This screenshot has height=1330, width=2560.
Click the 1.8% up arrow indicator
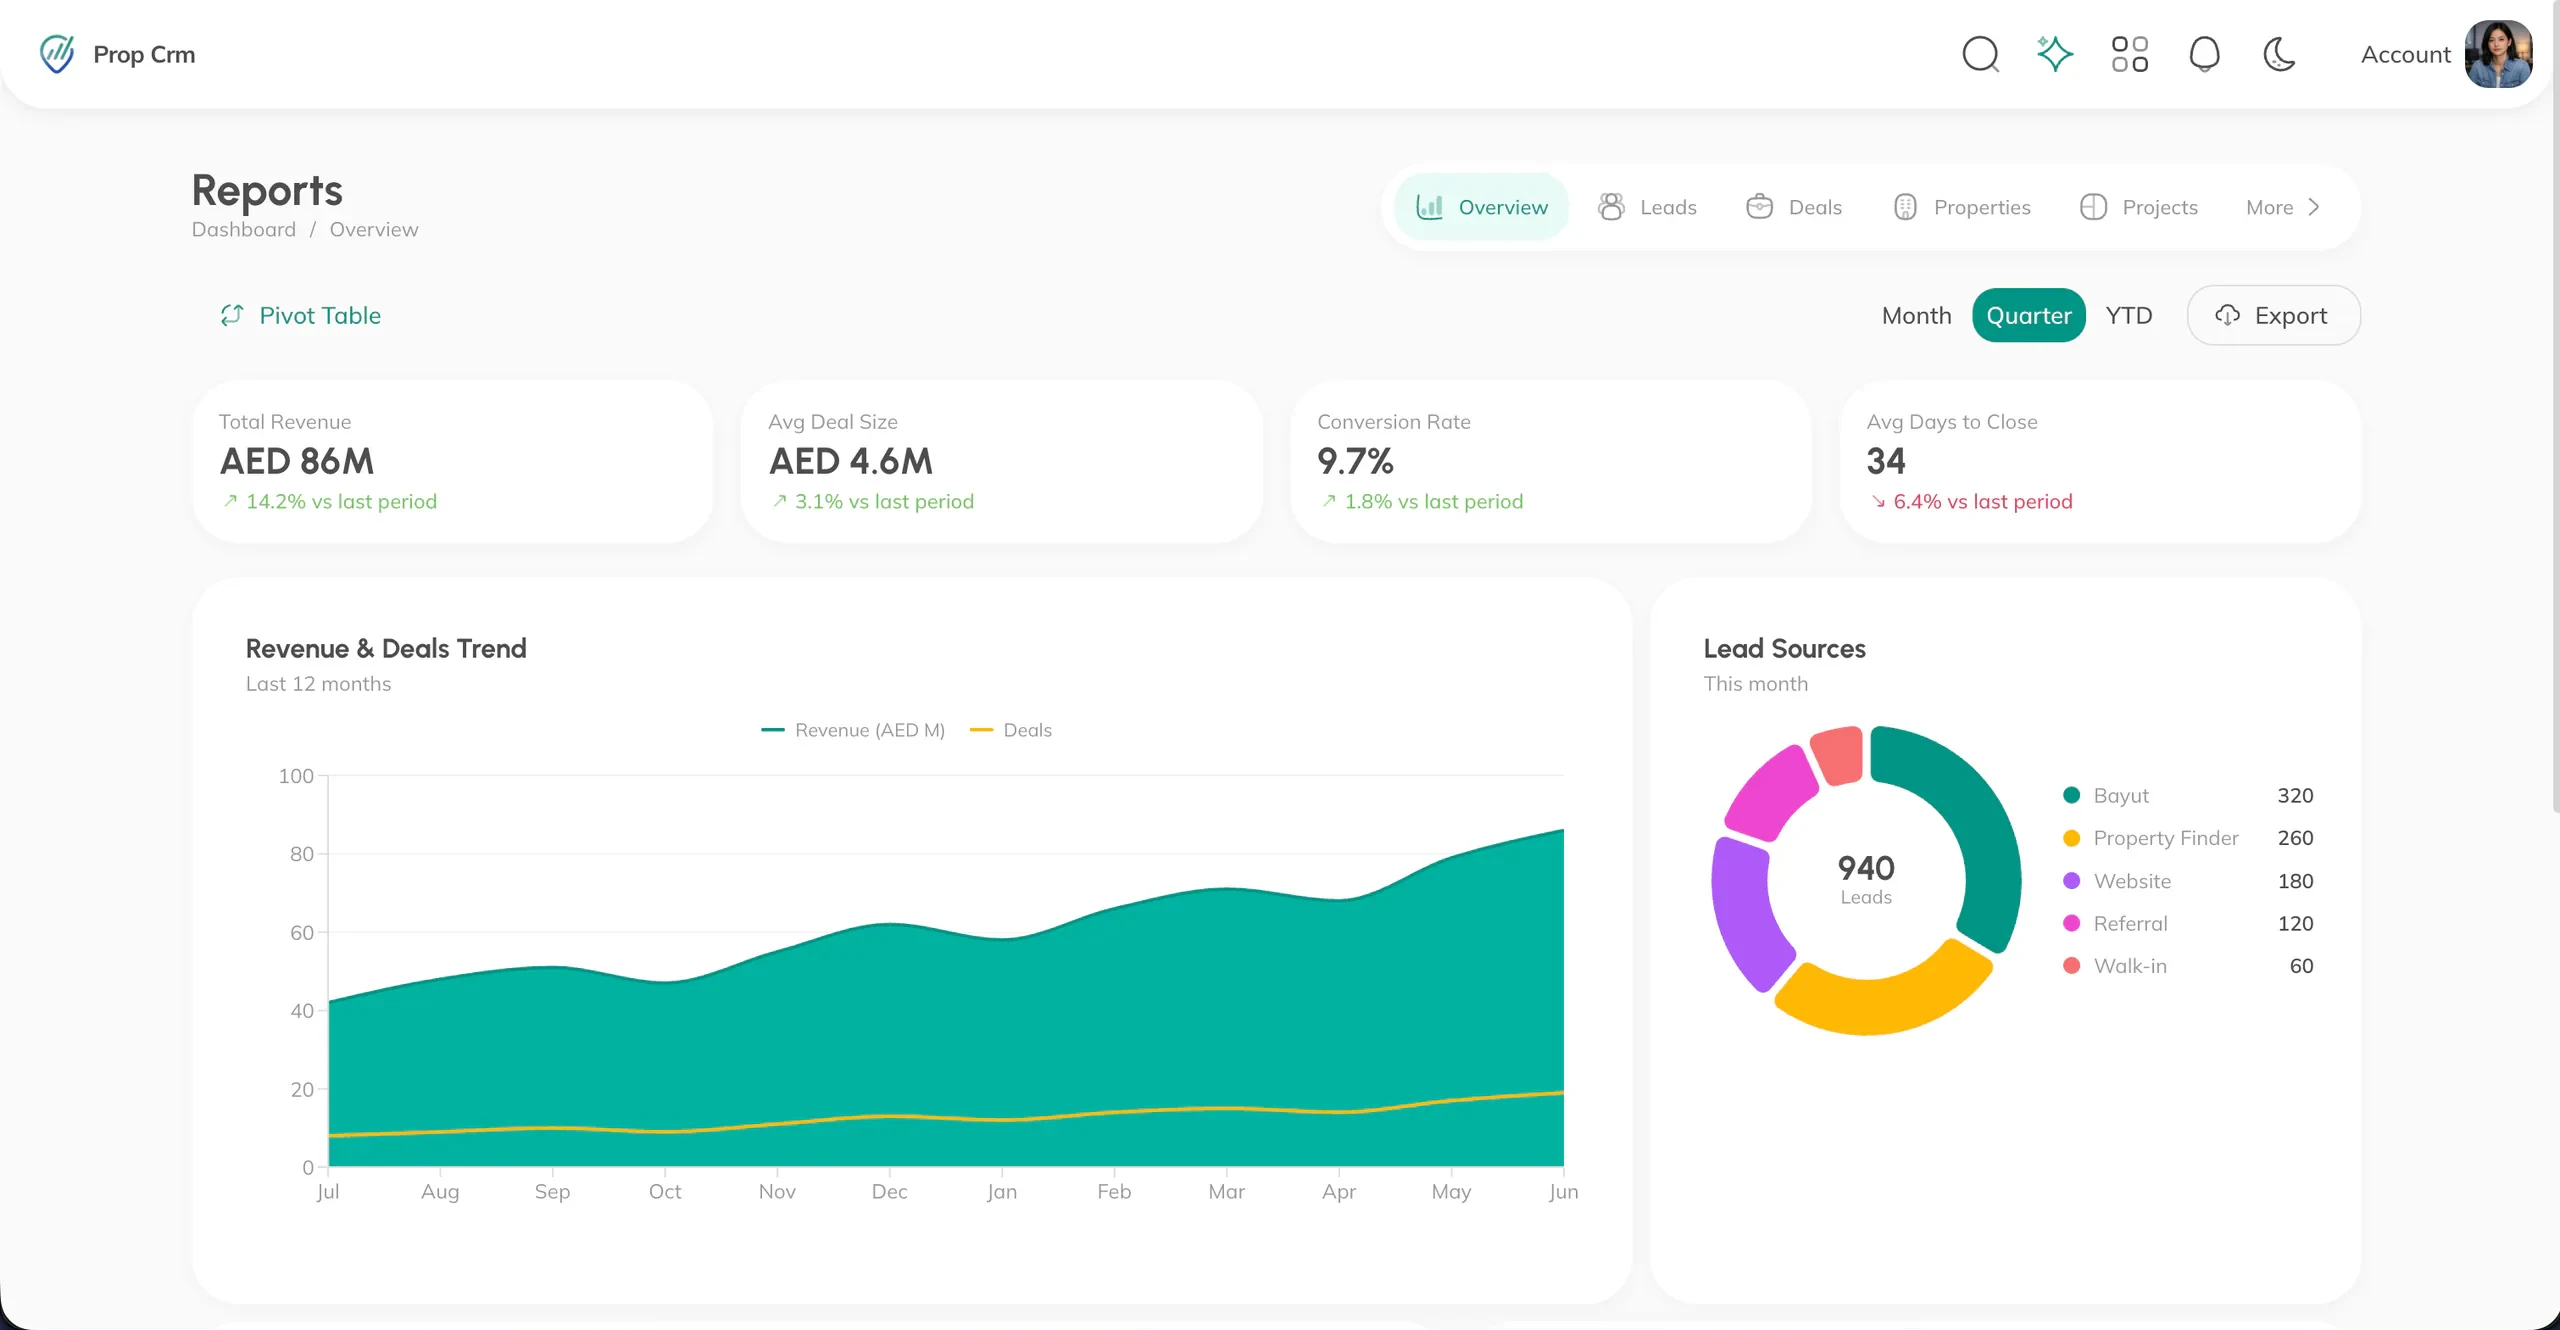point(1328,501)
